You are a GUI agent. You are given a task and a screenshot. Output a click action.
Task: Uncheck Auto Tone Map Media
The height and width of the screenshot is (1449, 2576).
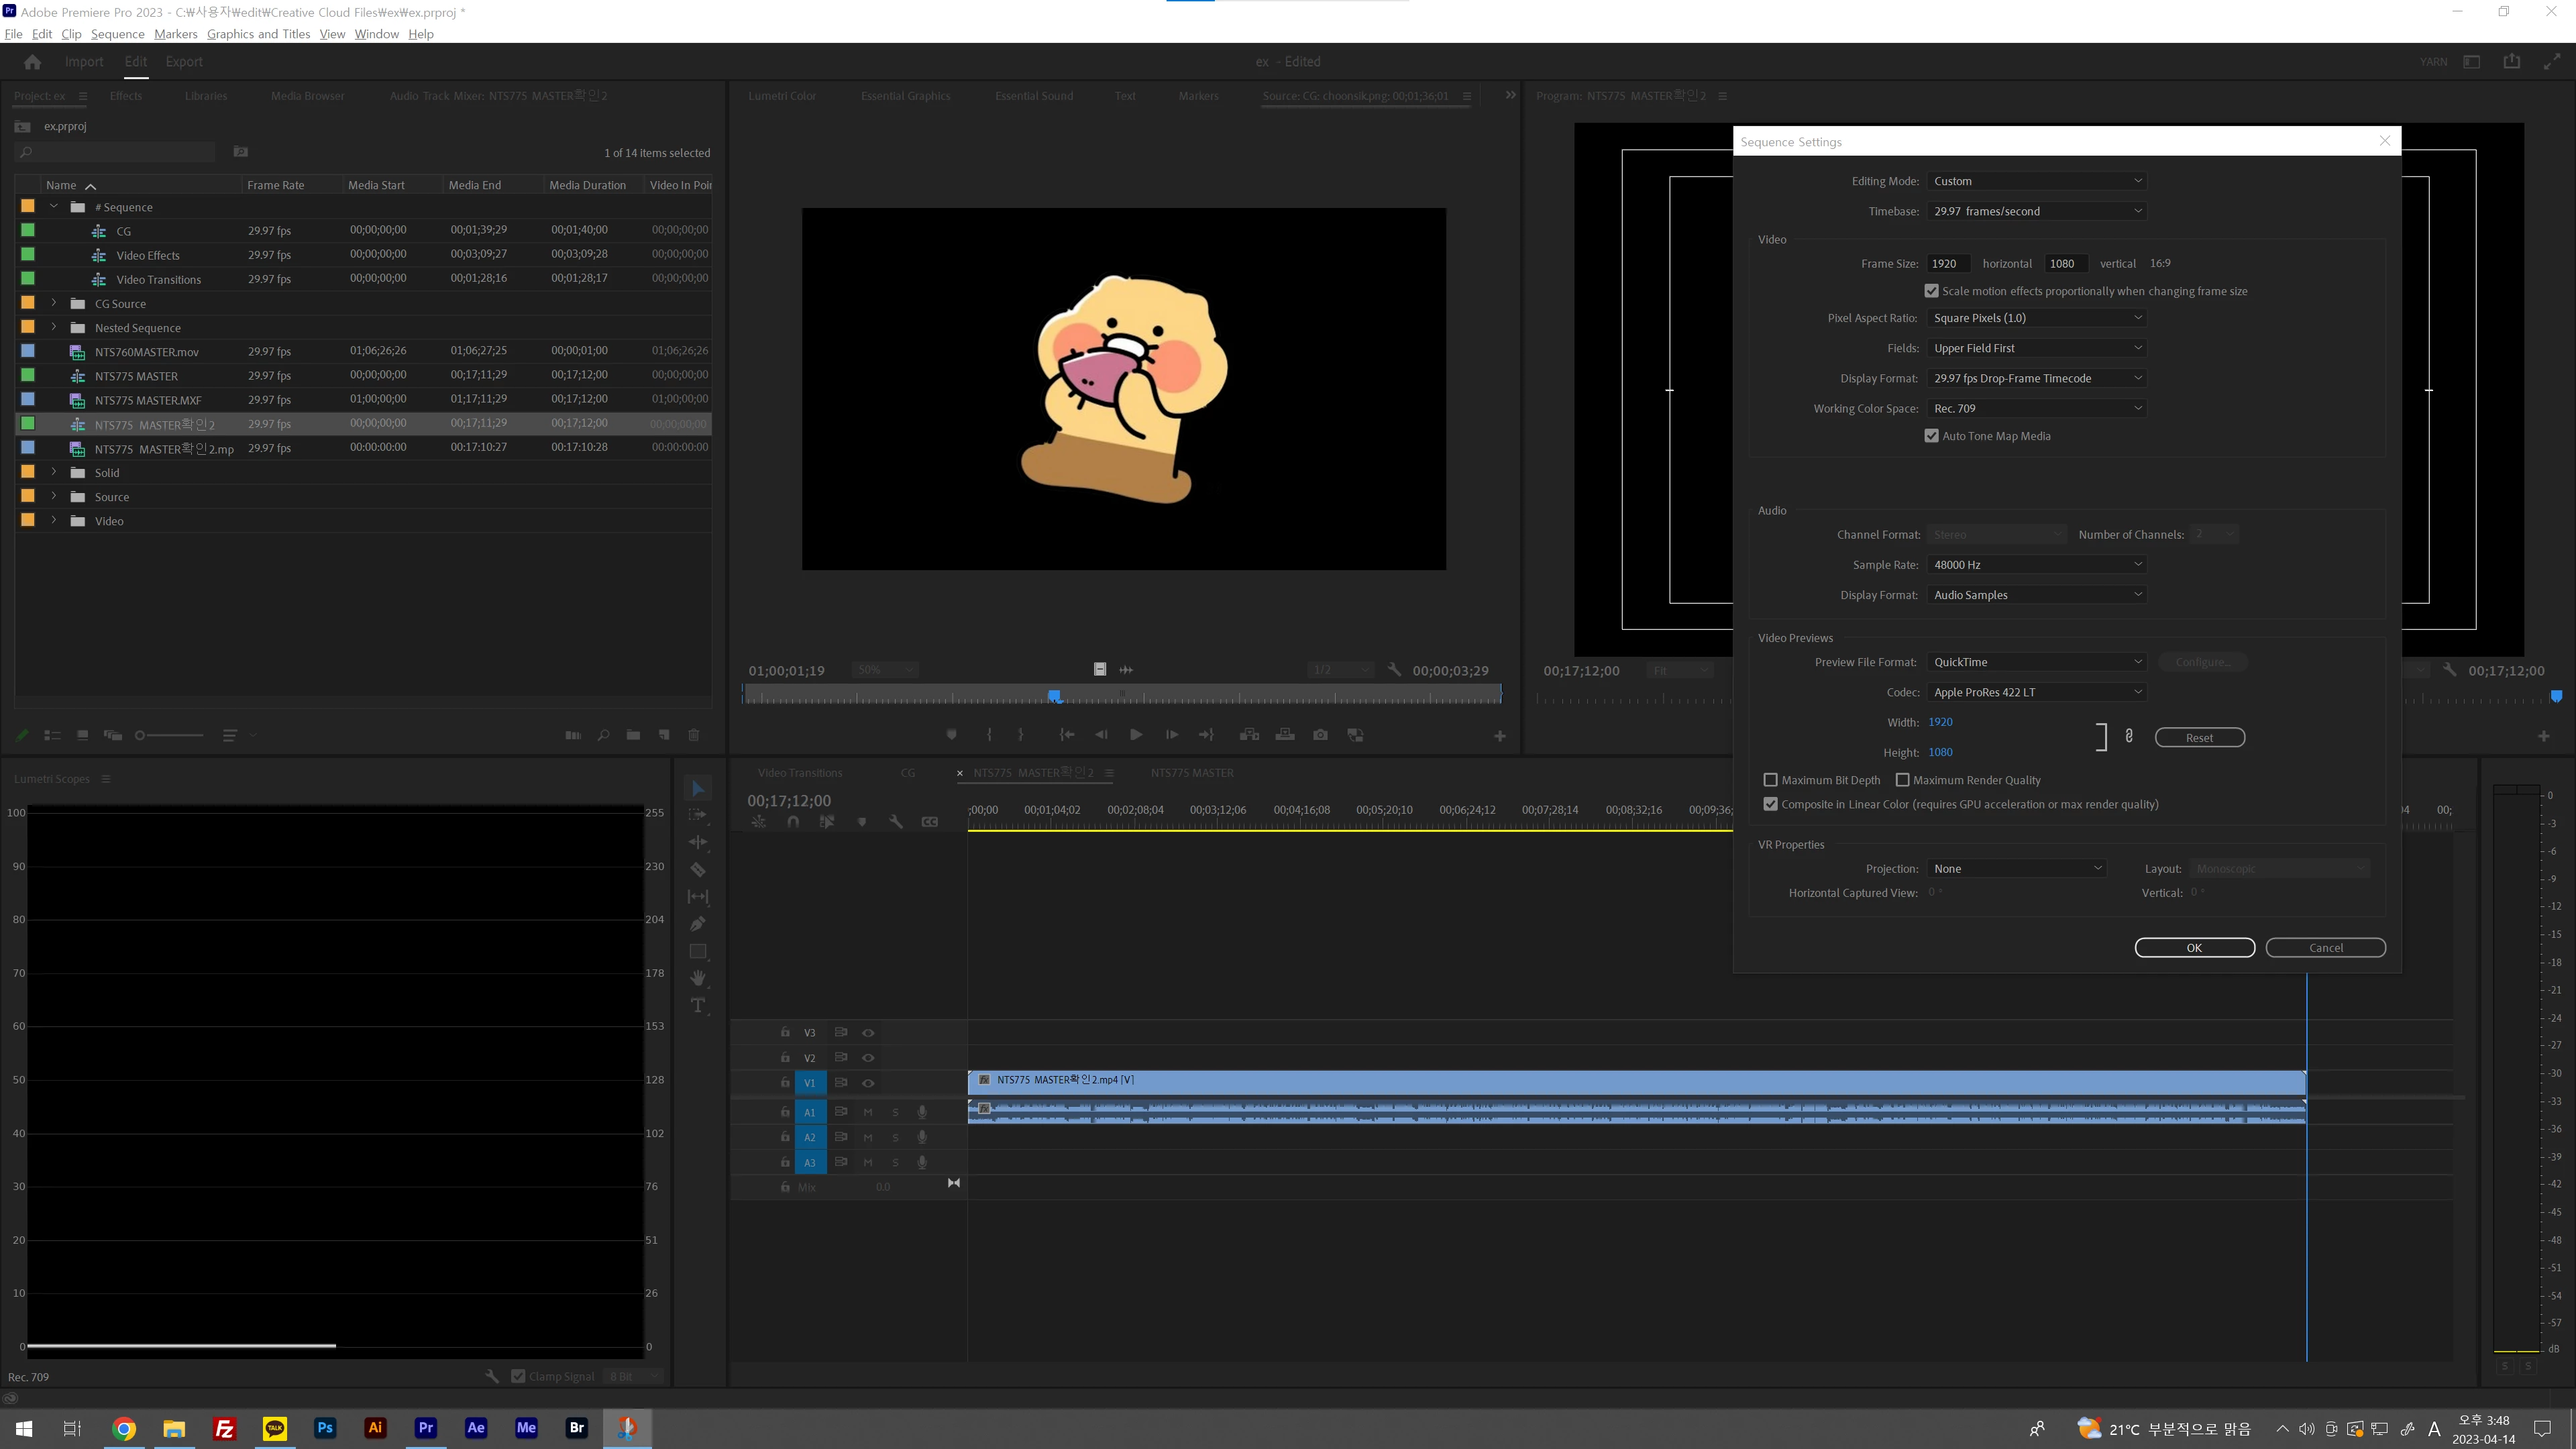click(x=1932, y=436)
